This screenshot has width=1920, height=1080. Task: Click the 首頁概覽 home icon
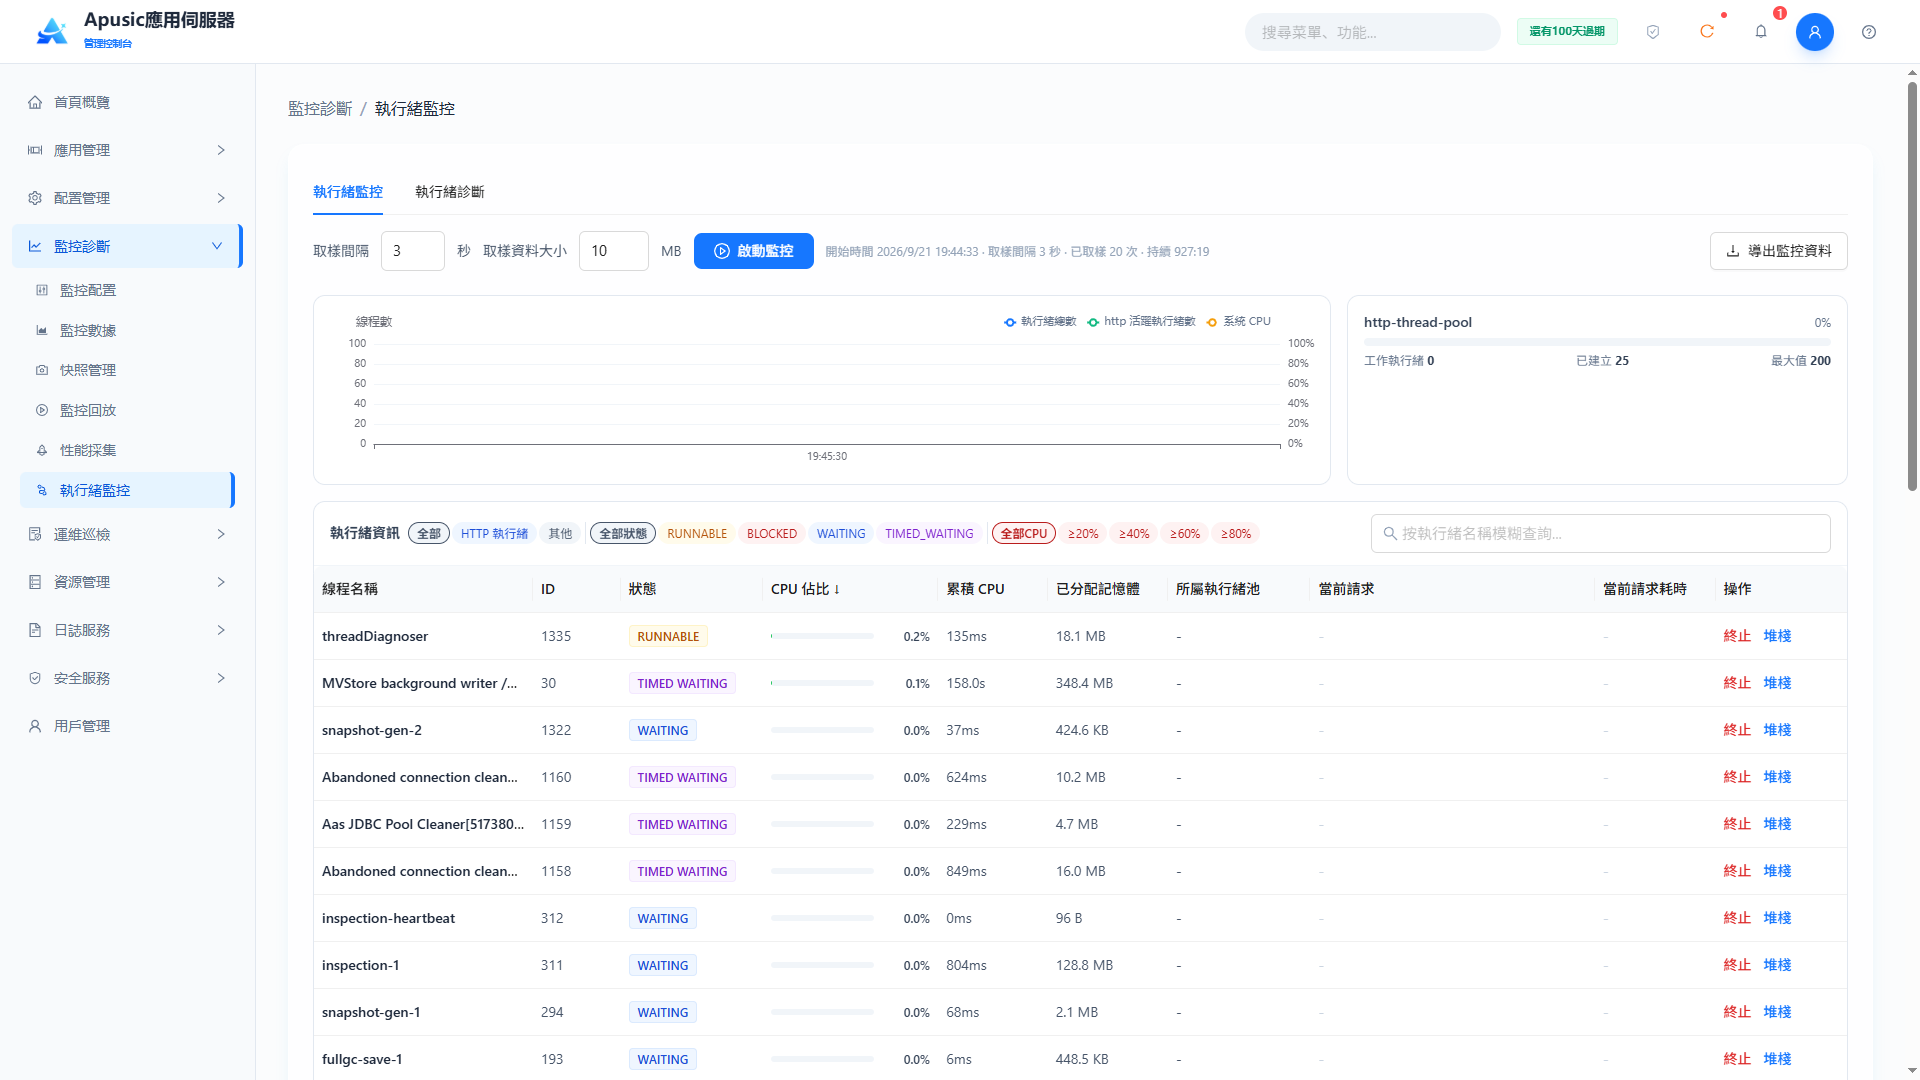[x=35, y=102]
